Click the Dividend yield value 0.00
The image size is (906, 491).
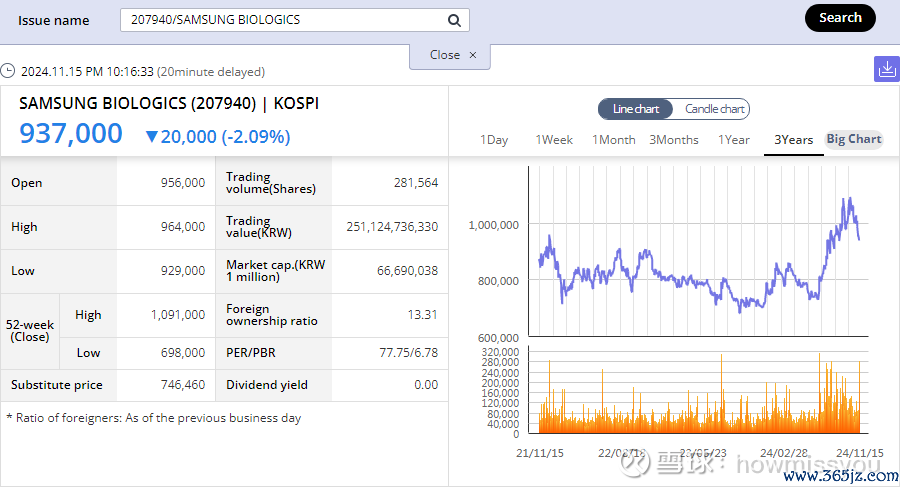tap(426, 385)
